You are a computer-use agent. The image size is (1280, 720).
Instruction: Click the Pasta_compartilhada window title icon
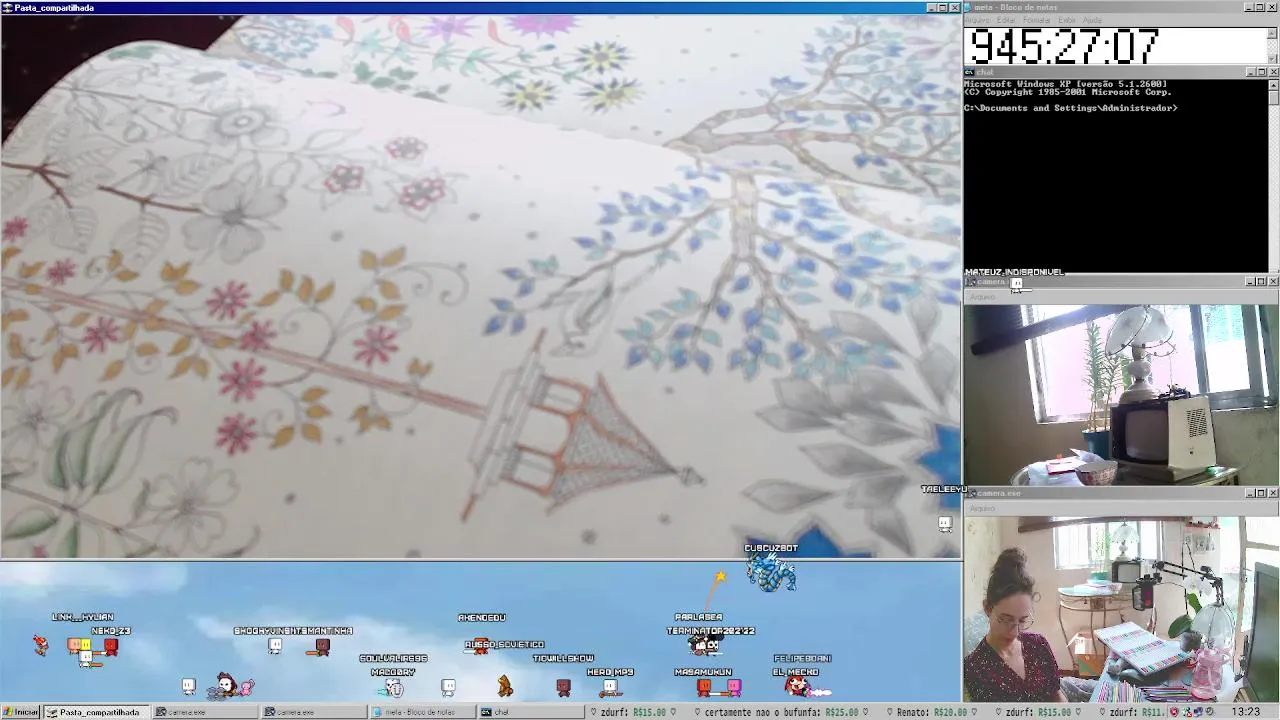pos(7,7)
